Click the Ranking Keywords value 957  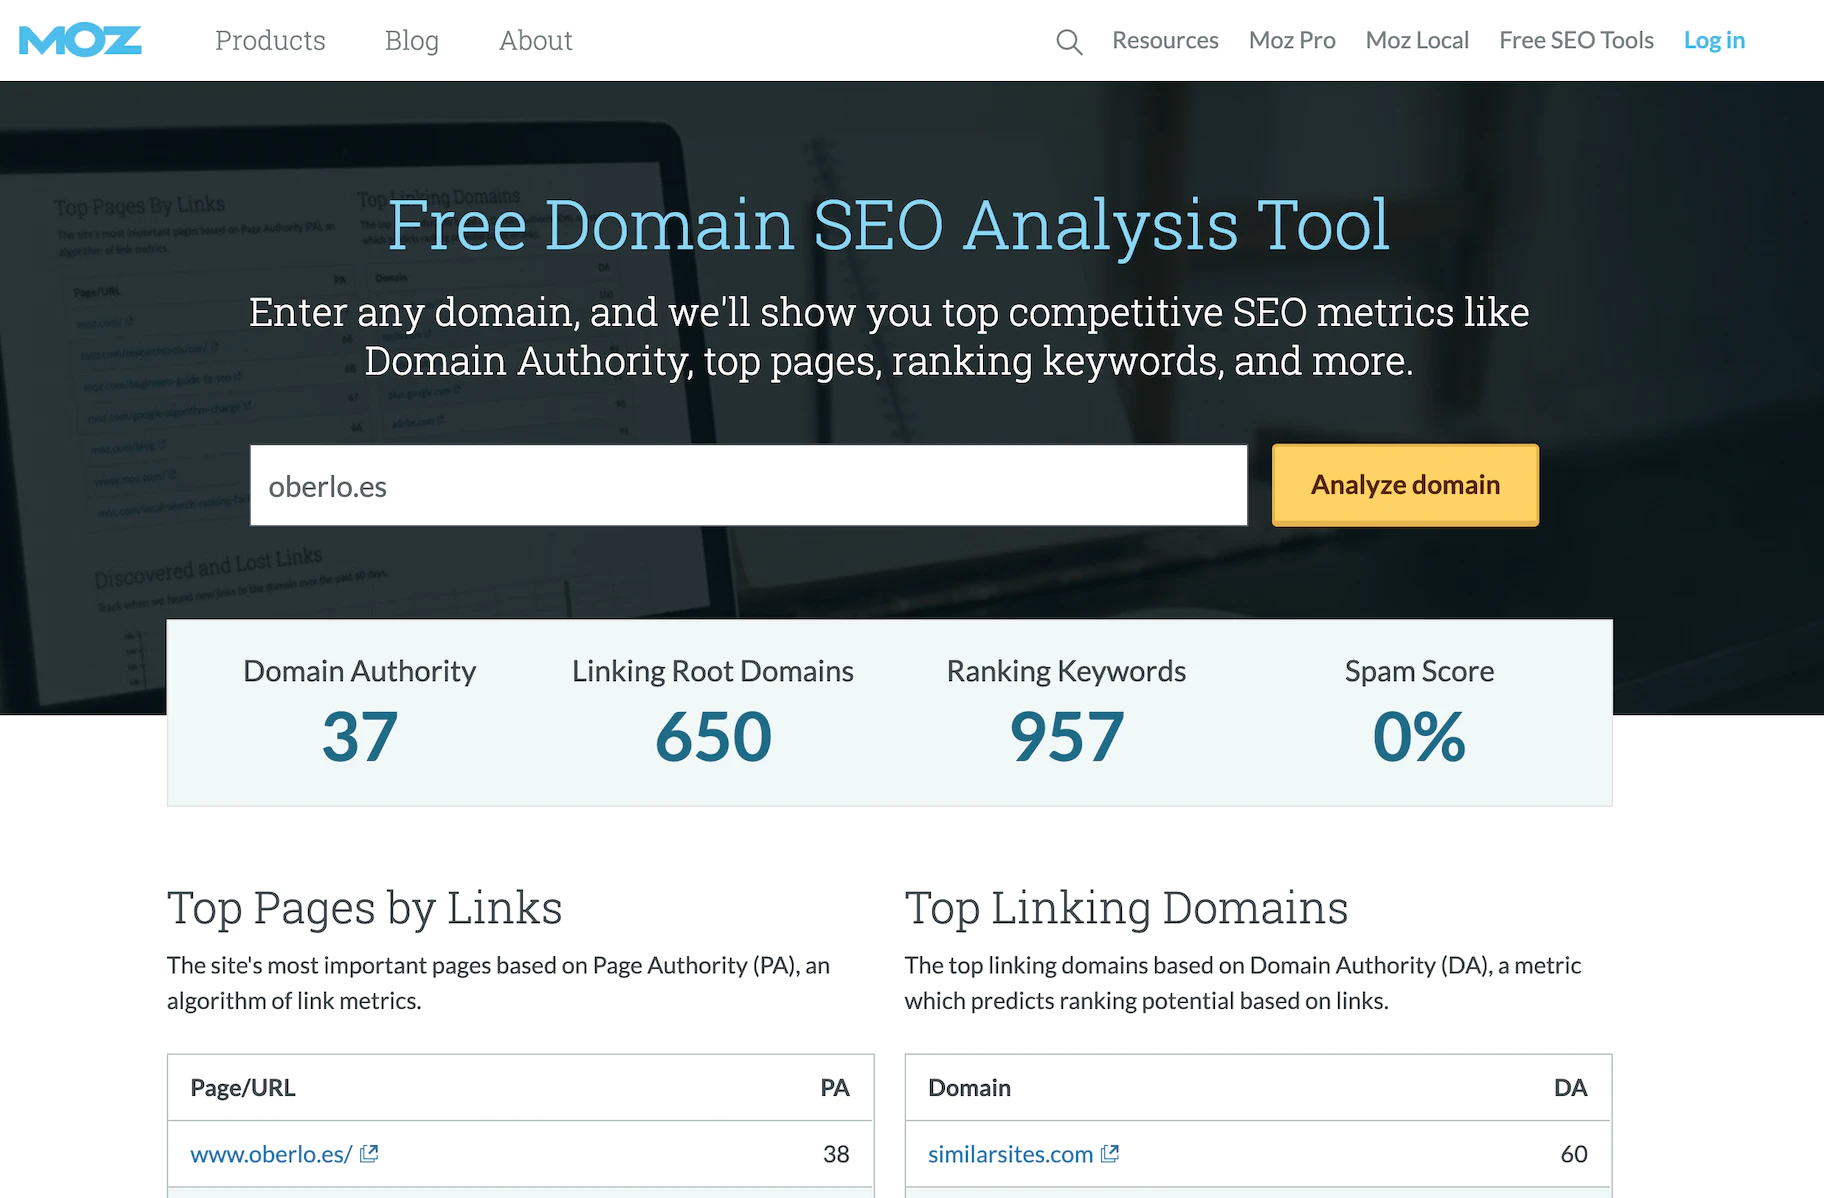tap(1067, 737)
